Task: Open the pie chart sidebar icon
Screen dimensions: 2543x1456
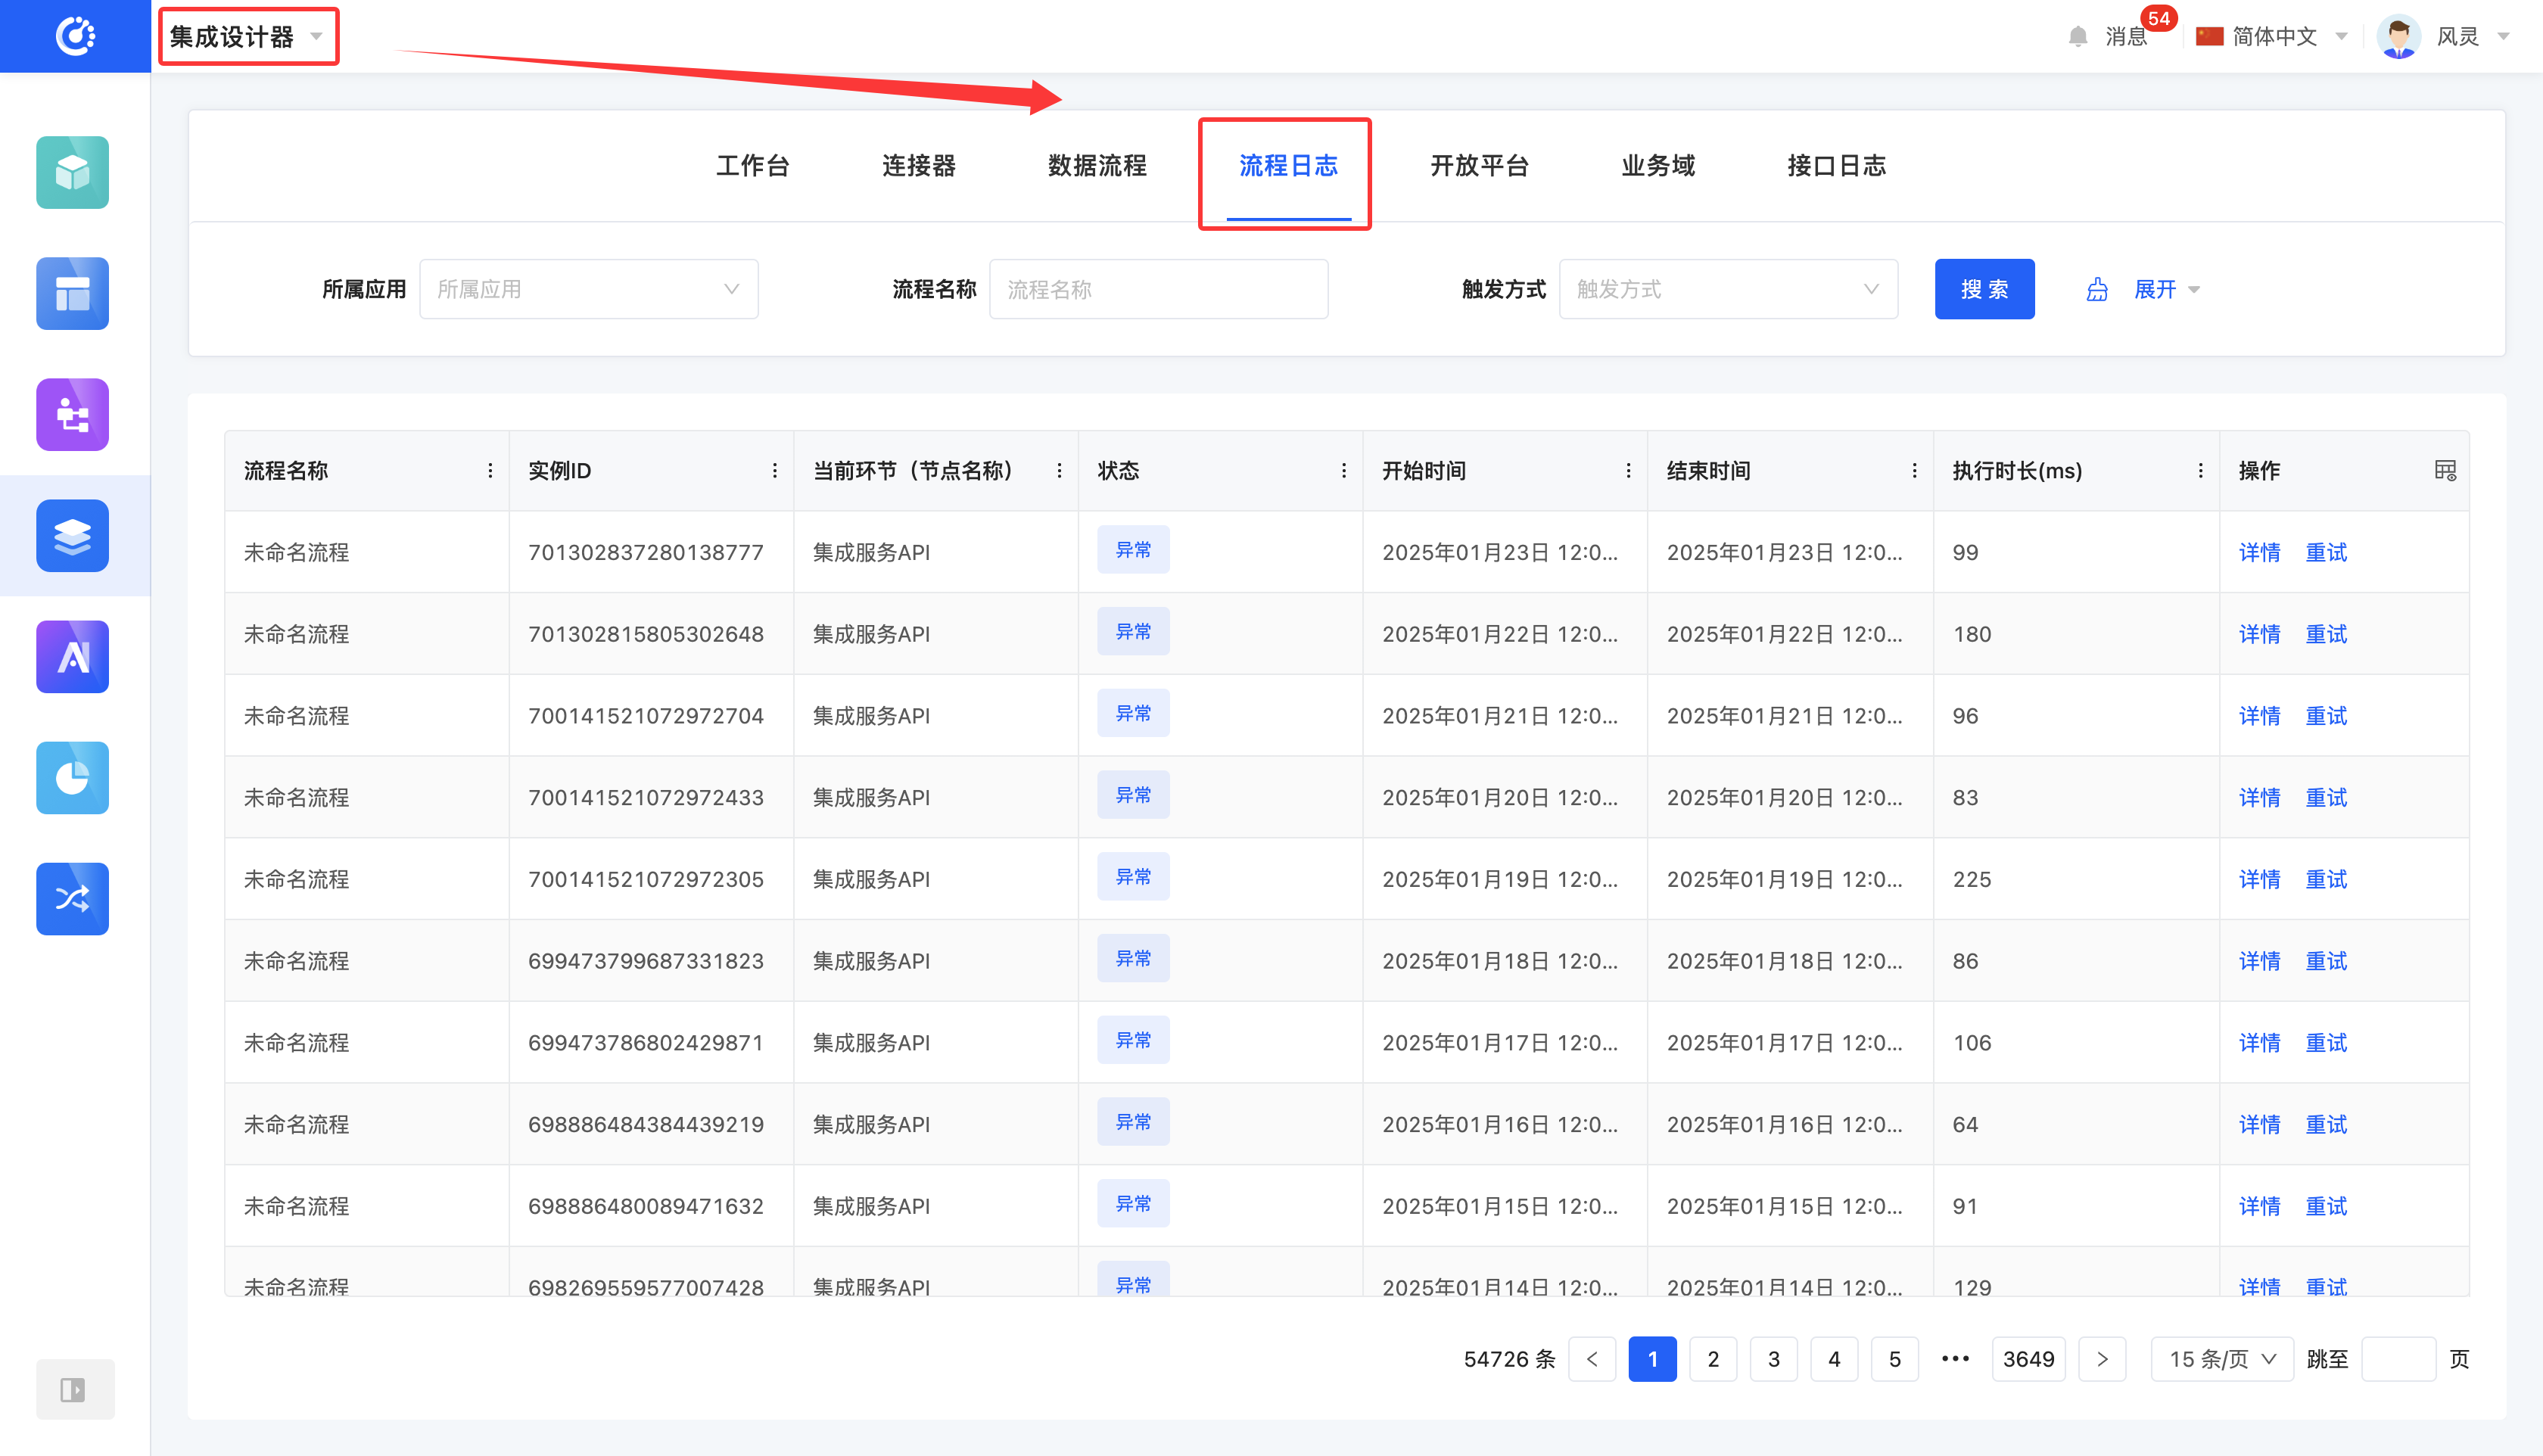Action: (72, 777)
